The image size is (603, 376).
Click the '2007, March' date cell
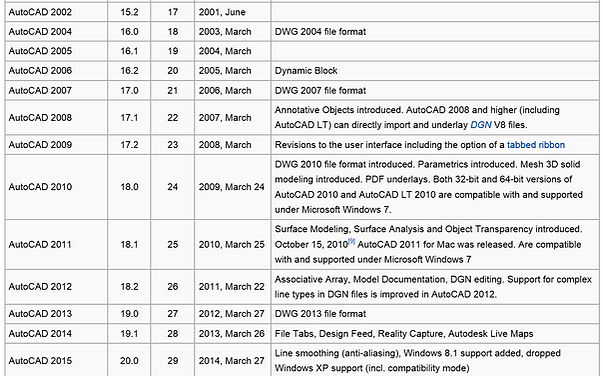click(233, 118)
